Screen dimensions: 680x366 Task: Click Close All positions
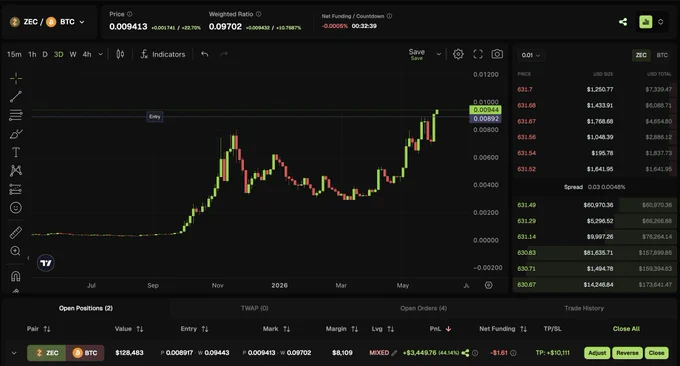626,329
